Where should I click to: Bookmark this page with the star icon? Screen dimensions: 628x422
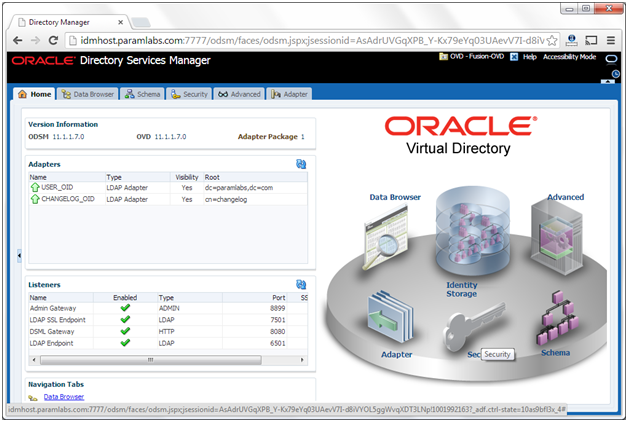[x=552, y=40]
